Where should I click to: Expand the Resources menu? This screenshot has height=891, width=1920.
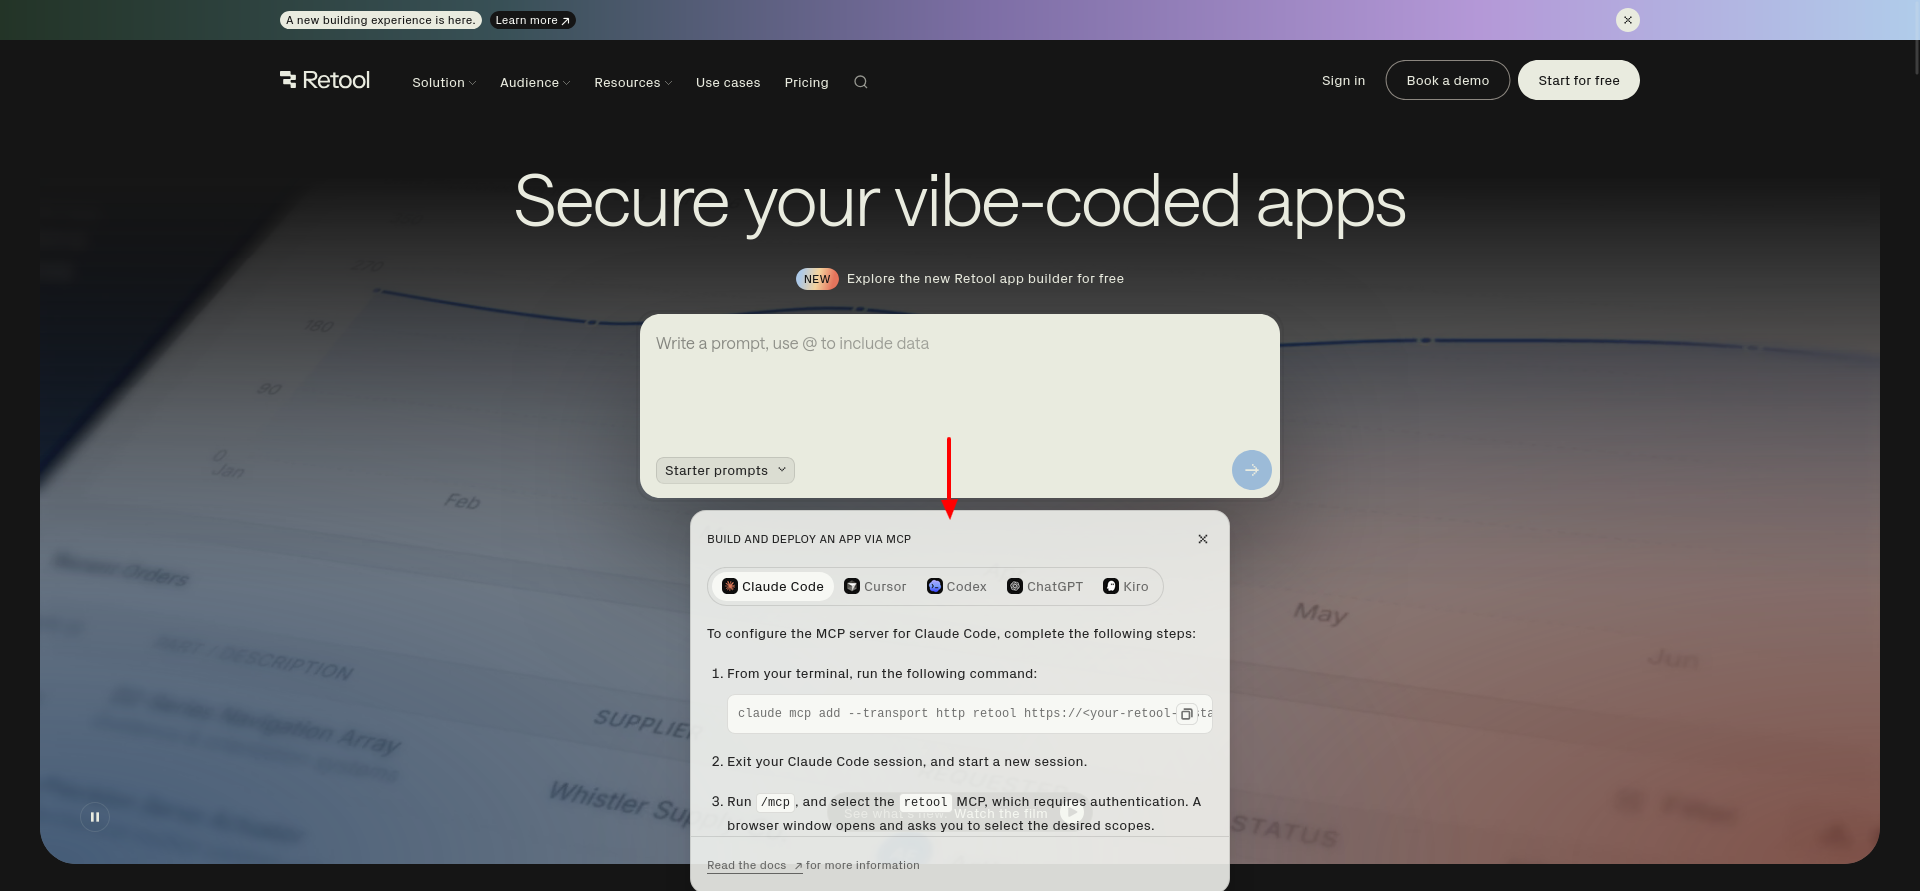tap(633, 83)
